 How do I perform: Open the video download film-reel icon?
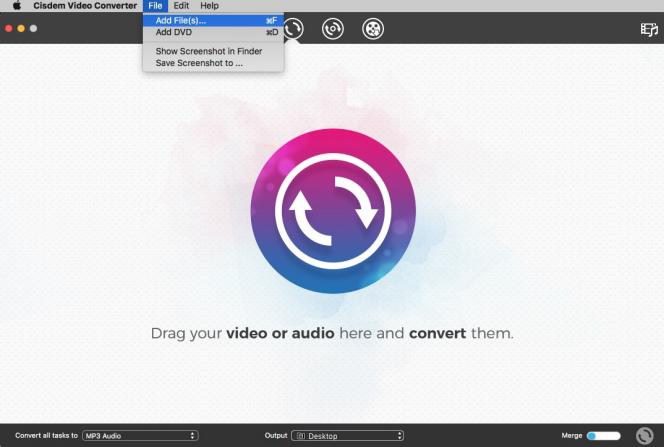click(x=373, y=29)
